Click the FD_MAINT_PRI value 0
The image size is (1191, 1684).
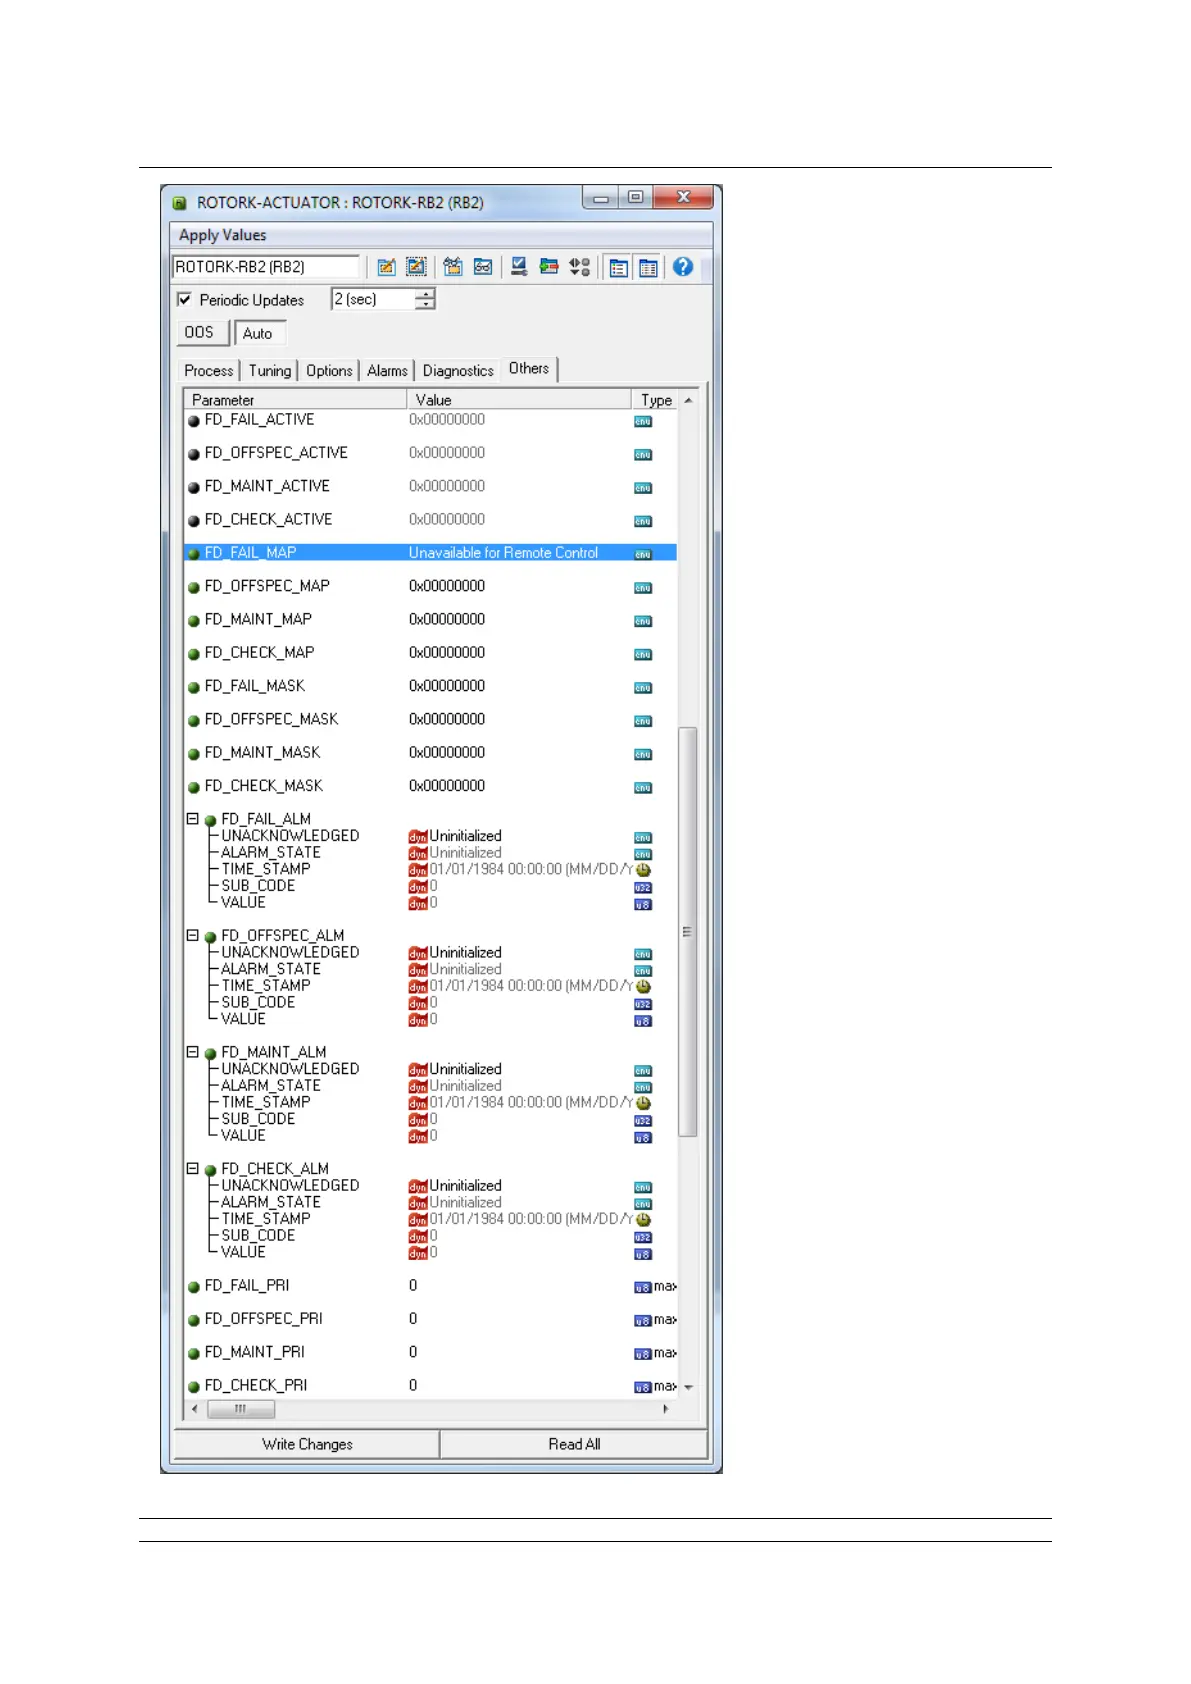pyautogui.click(x=413, y=1352)
